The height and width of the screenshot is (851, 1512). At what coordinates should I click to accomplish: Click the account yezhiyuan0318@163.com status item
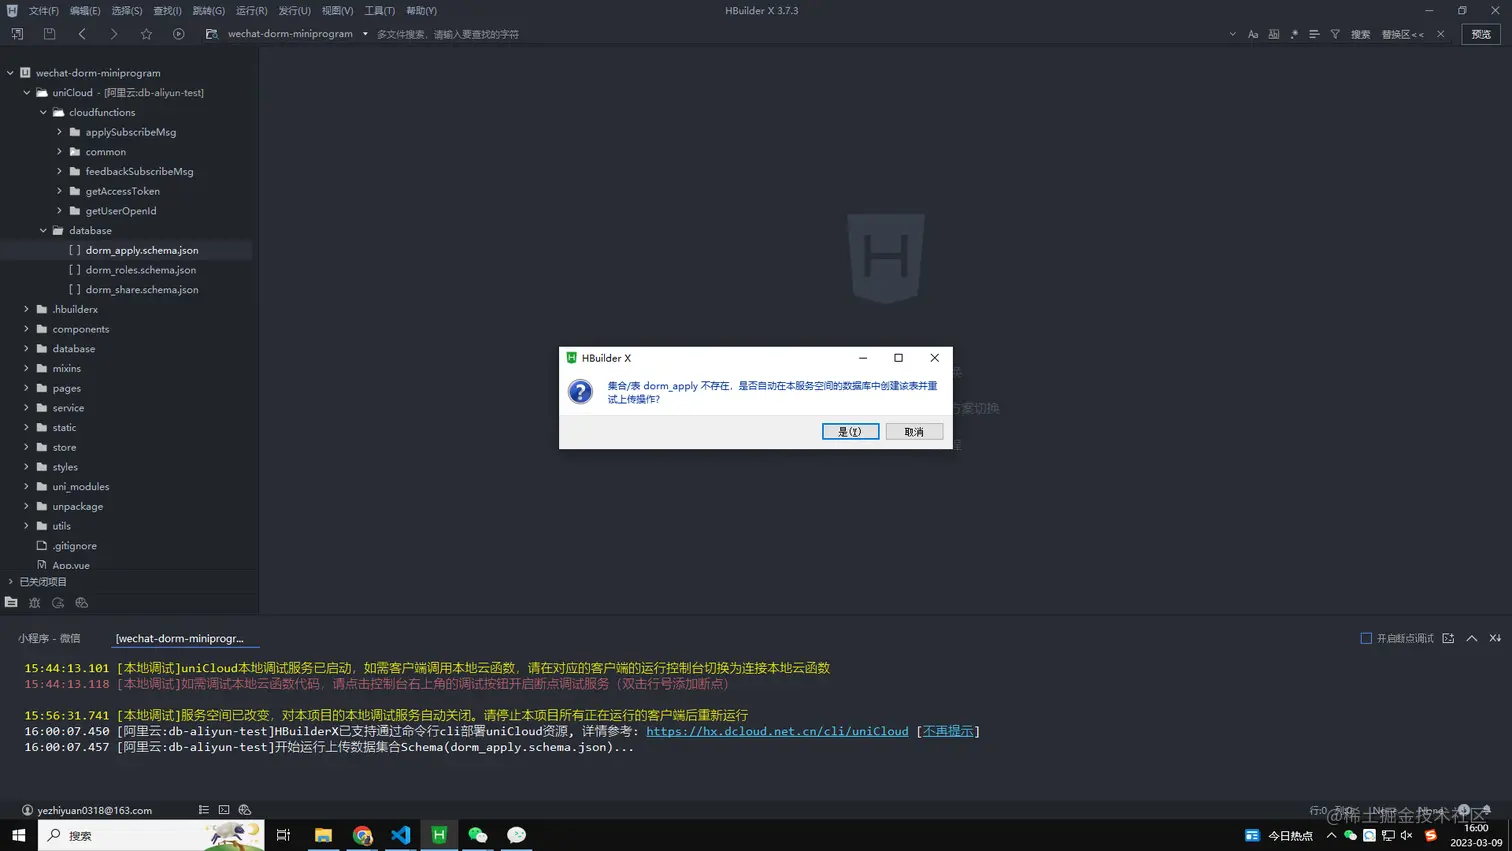tap(86, 810)
